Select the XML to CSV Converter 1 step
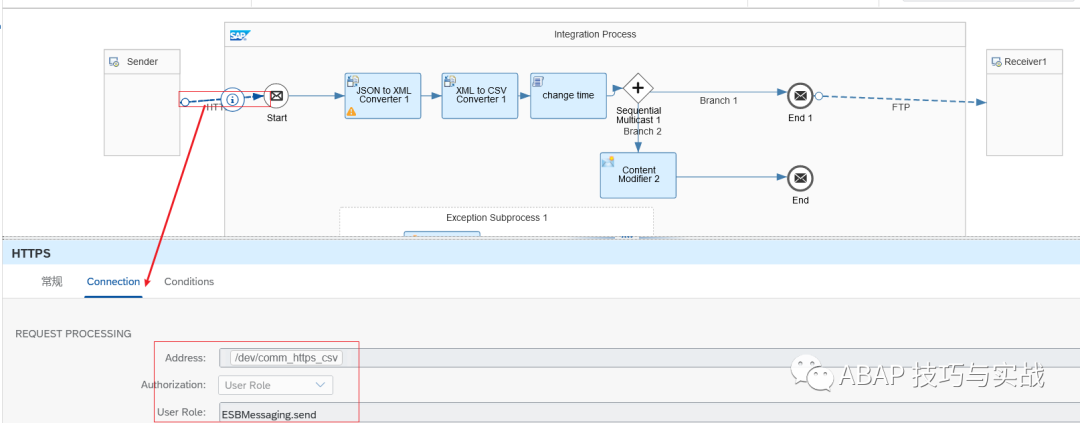 [474, 95]
